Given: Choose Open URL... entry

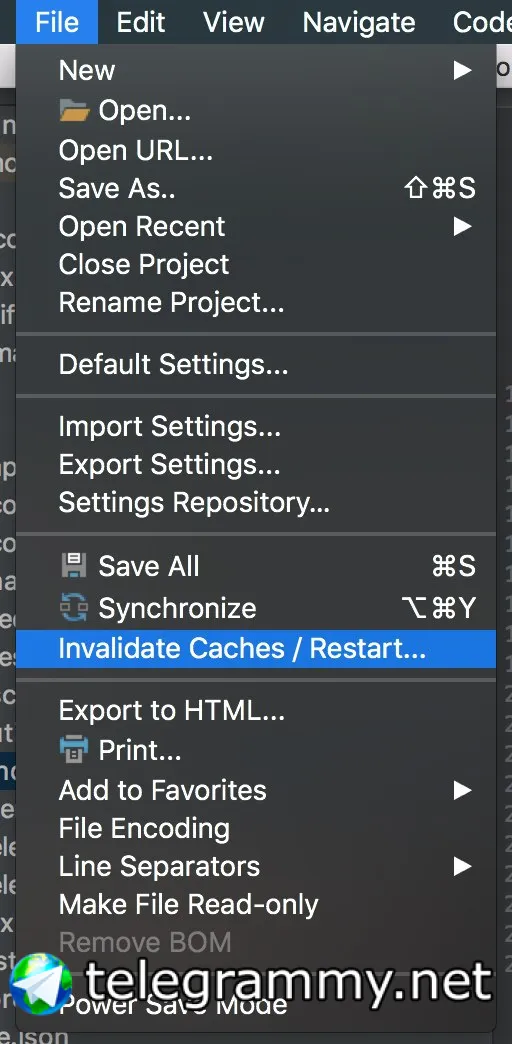Looking at the screenshot, I should [256, 150].
